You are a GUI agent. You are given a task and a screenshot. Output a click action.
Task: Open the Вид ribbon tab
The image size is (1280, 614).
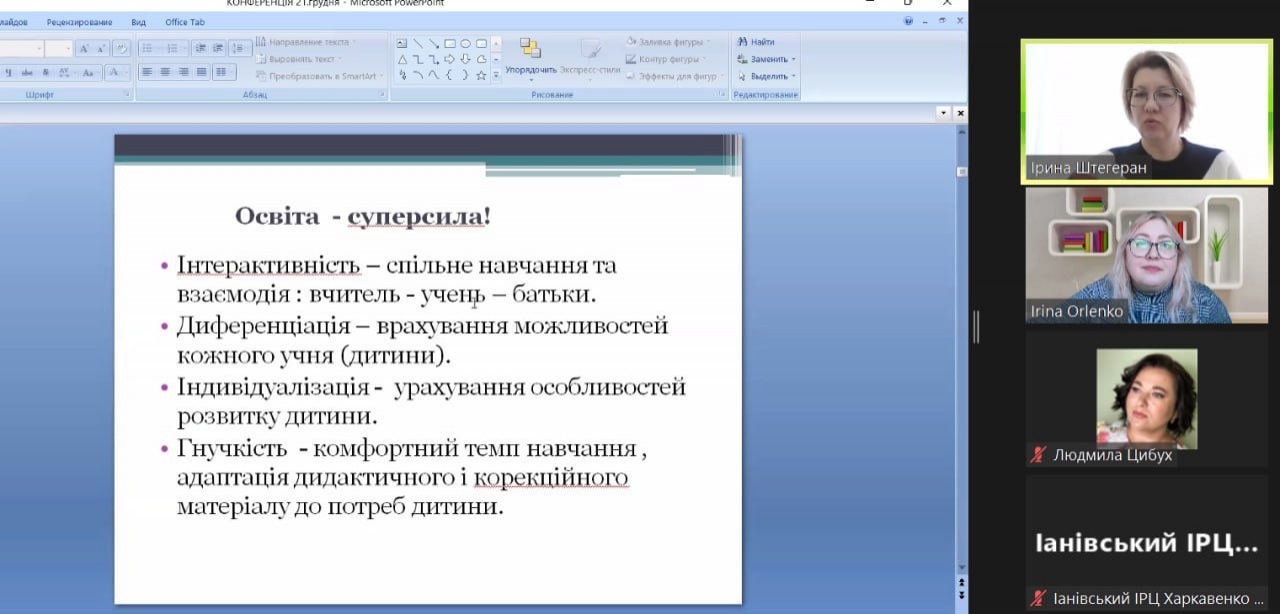pos(139,22)
